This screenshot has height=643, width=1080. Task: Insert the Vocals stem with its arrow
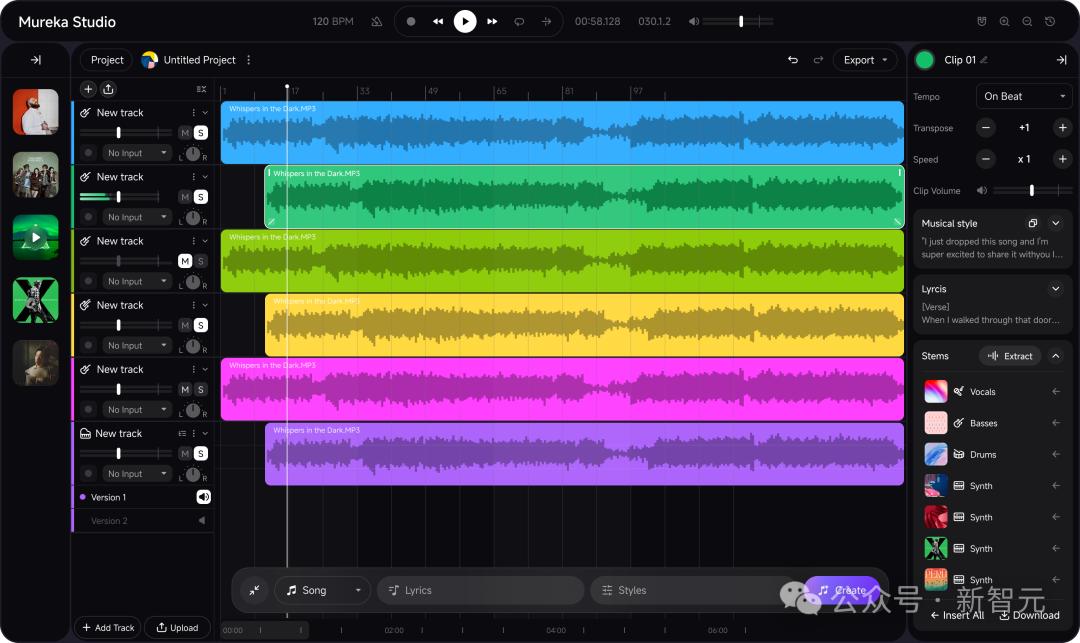[x=1056, y=392]
